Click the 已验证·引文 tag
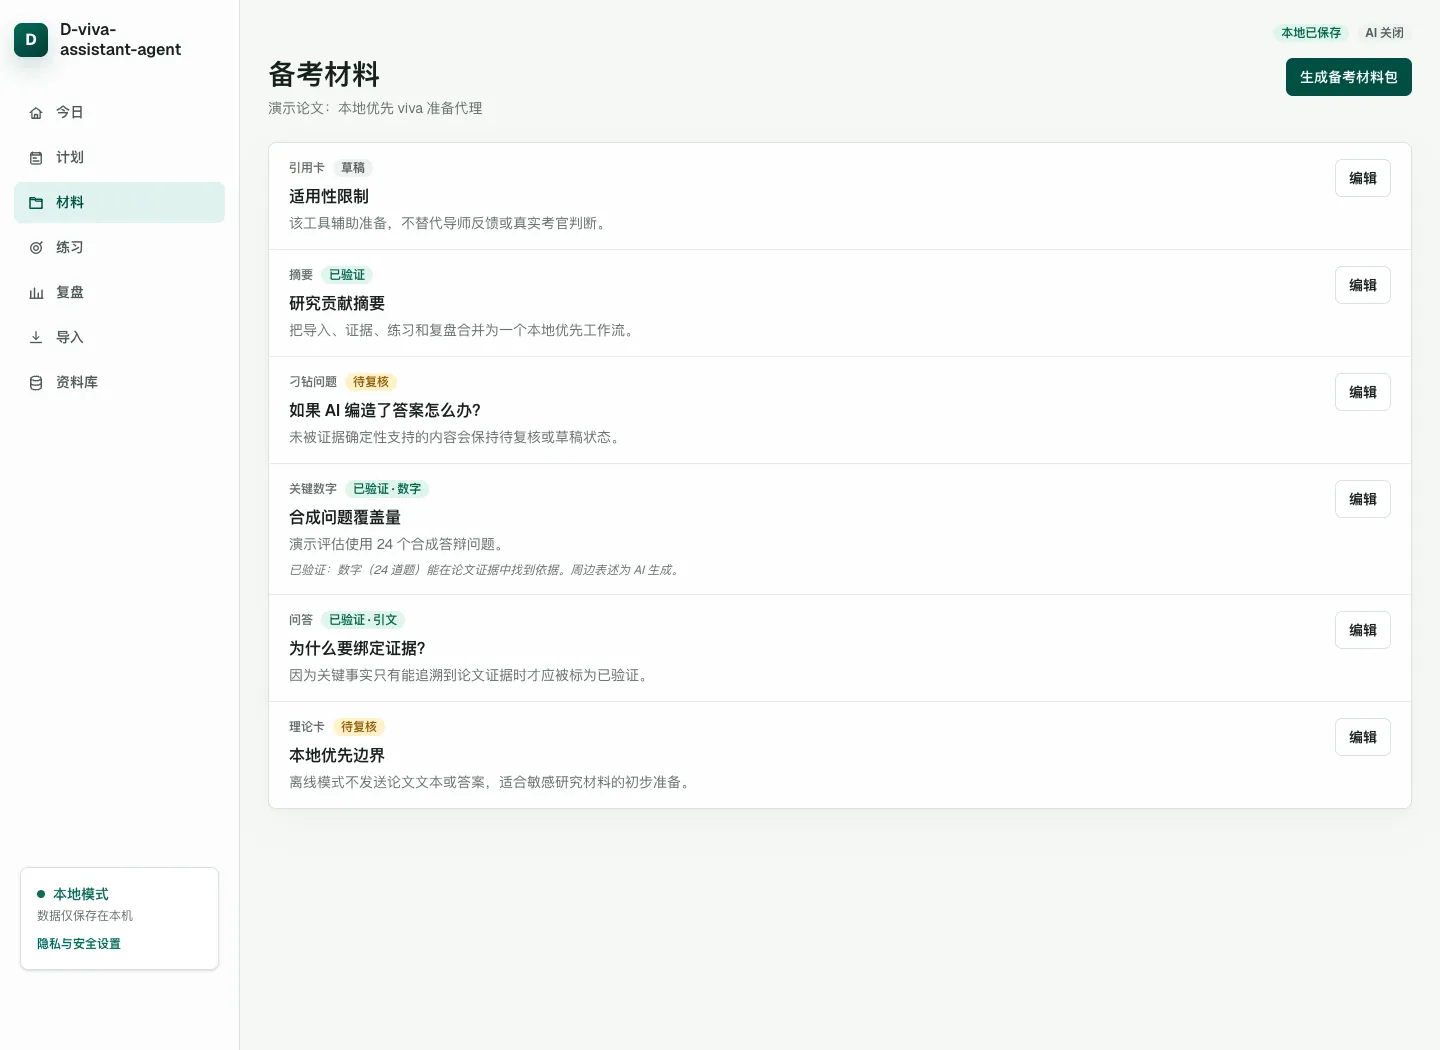Viewport: 1440px width, 1050px height. pyautogui.click(x=363, y=620)
